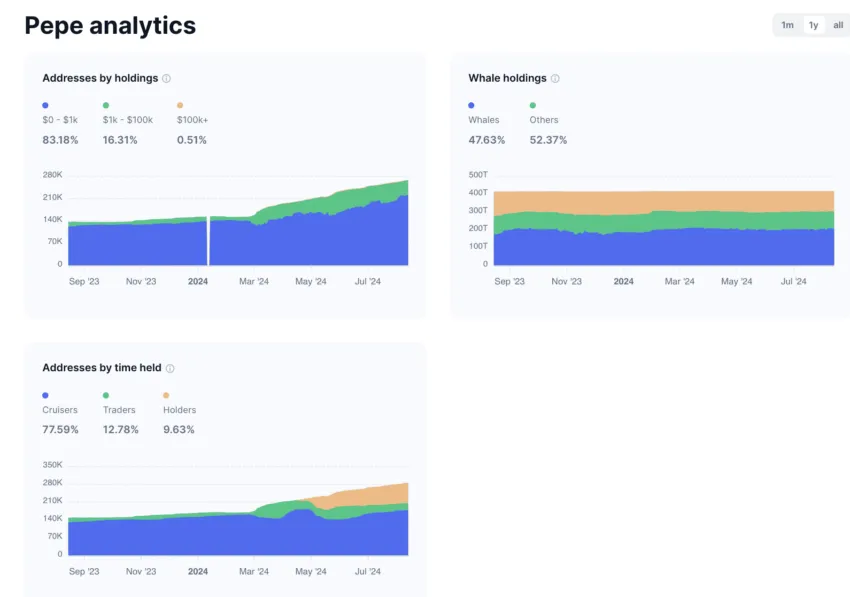Select the 1m time range tab

[x=787, y=25]
